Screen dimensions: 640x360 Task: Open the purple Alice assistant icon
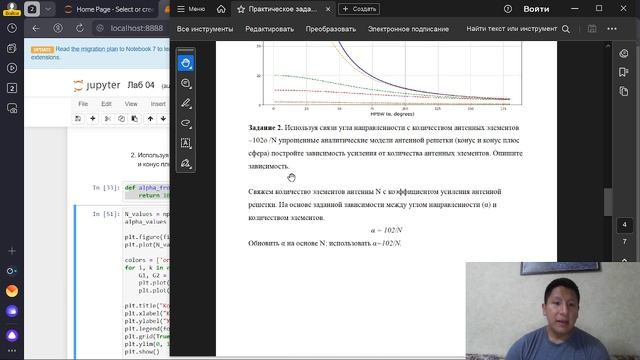(12, 336)
